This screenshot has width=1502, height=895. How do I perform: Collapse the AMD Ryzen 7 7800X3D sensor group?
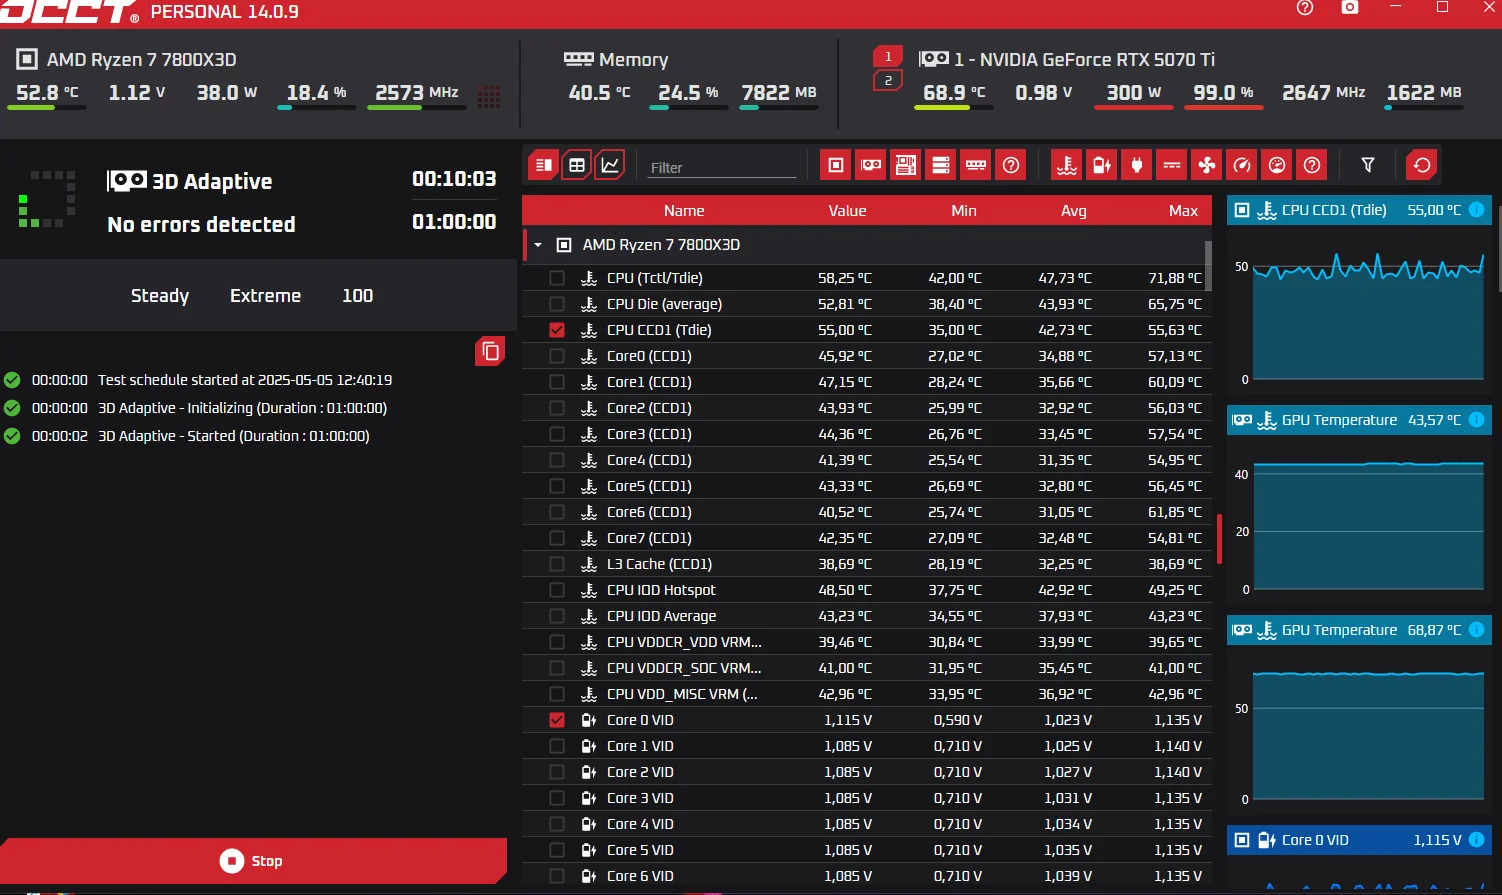tap(538, 245)
